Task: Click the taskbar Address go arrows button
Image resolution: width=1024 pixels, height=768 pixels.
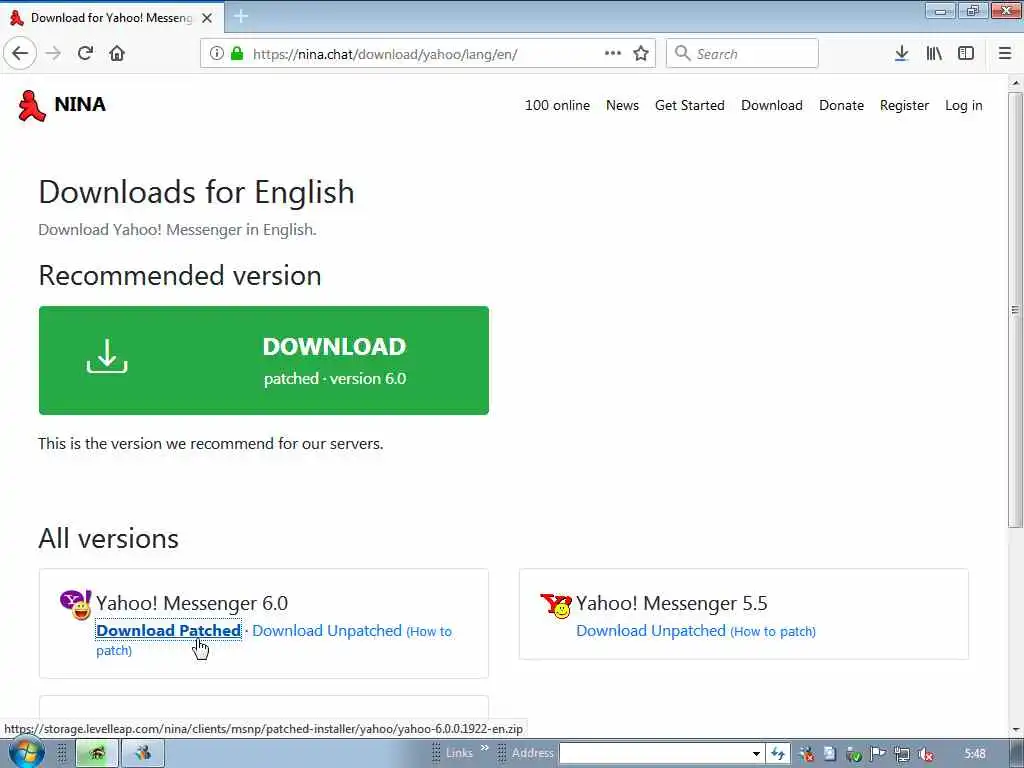Action: pyautogui.click(x=777, y=754)
